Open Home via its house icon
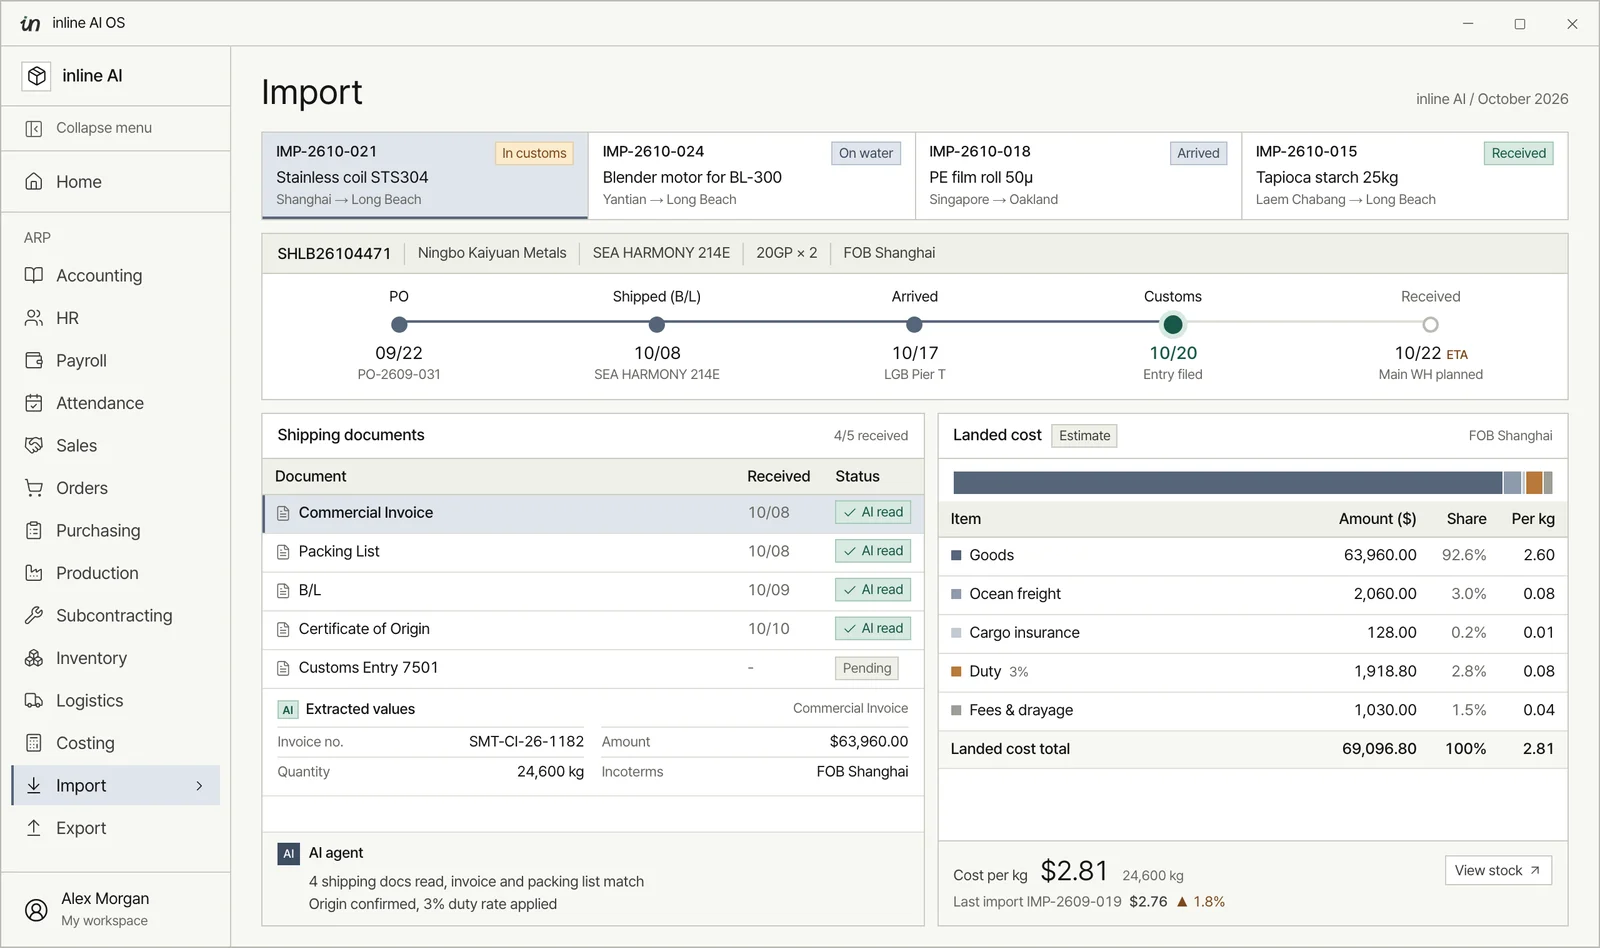The image size is (1600, 948). coord(34,181)
